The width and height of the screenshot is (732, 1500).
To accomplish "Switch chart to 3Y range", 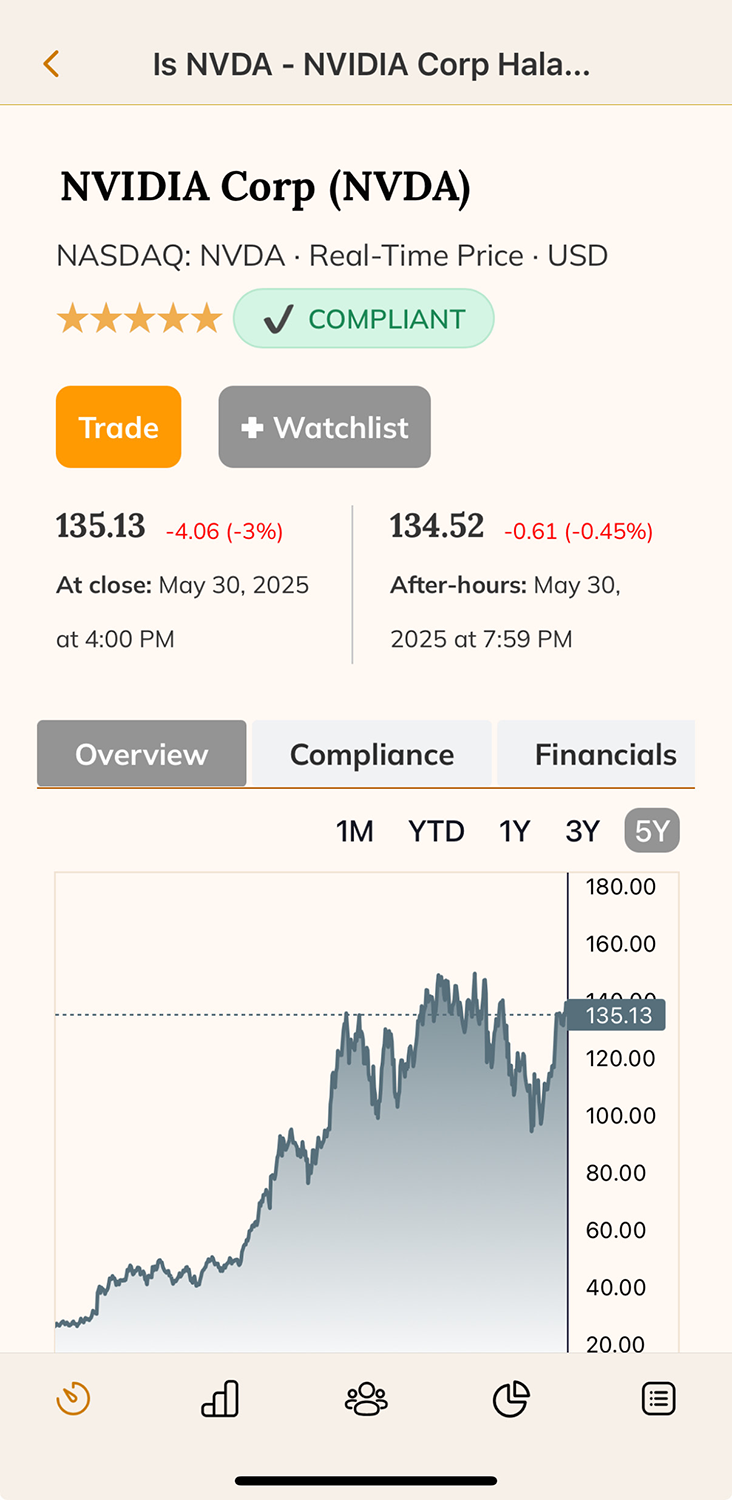I will pos(582,831).
